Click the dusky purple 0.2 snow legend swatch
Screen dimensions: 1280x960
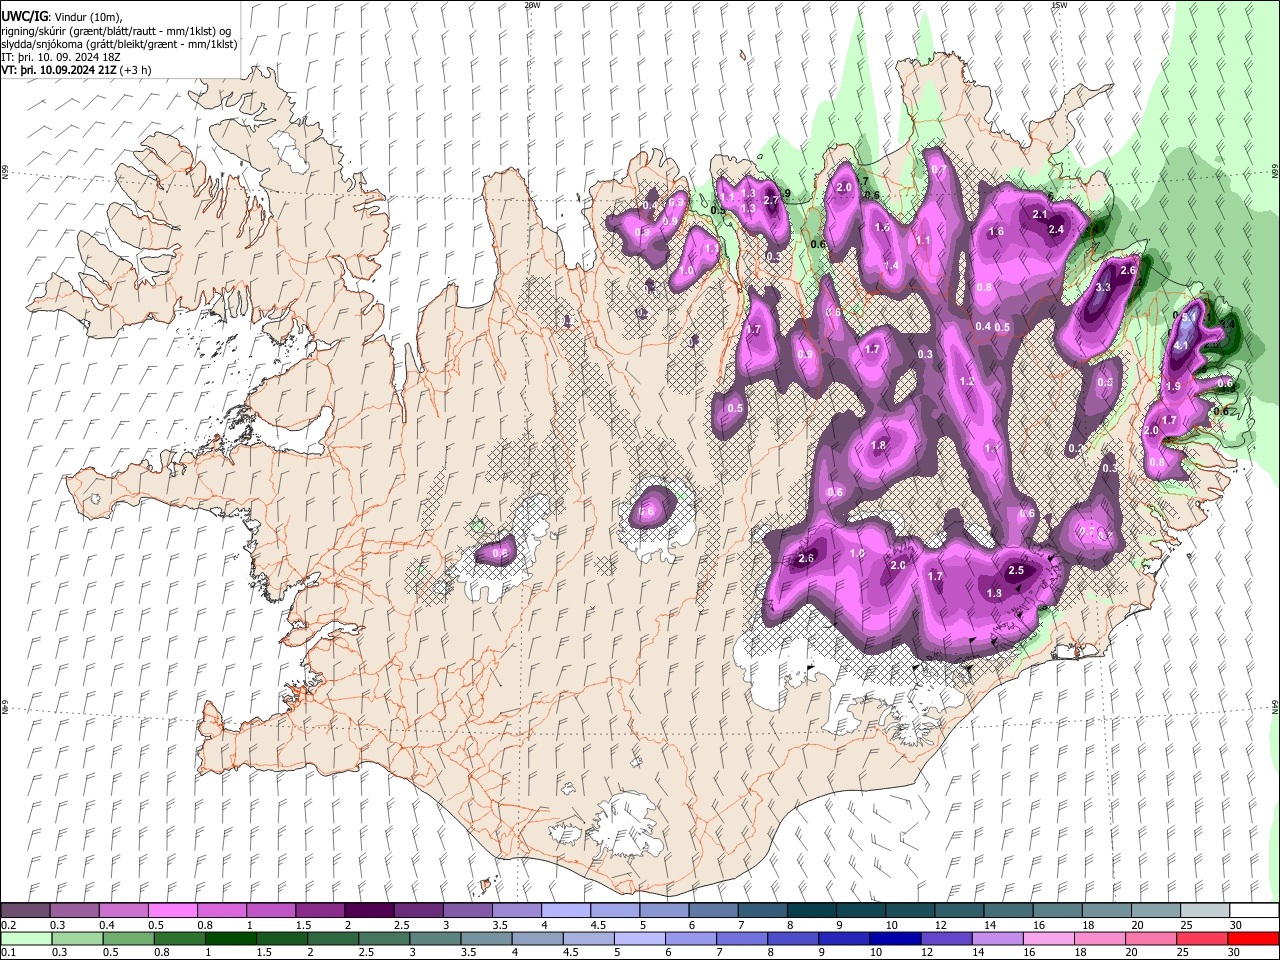coord(25,911)
